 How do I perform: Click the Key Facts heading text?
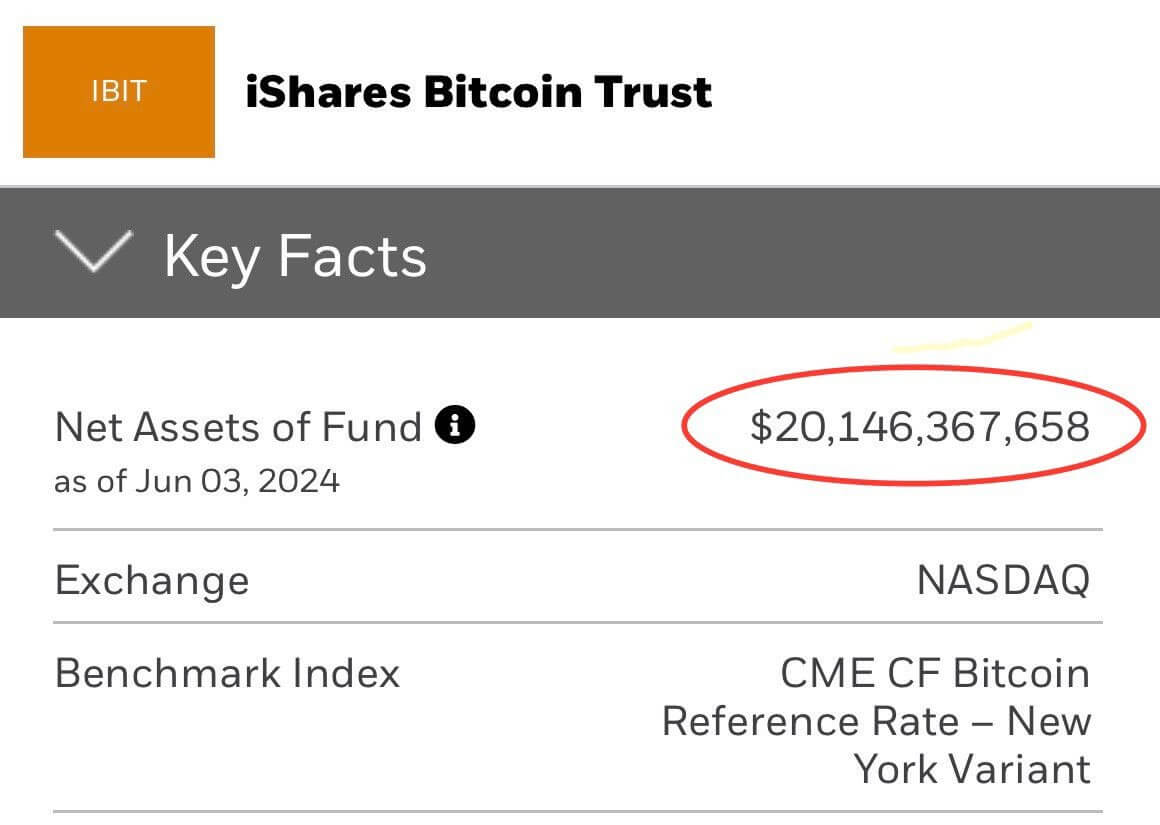point(295,256)
